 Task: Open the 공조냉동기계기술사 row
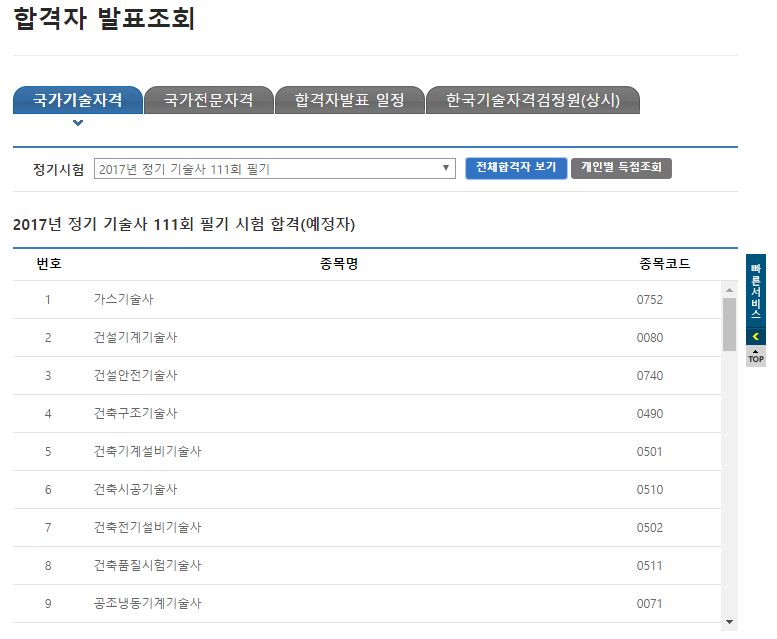coord(148,603)
